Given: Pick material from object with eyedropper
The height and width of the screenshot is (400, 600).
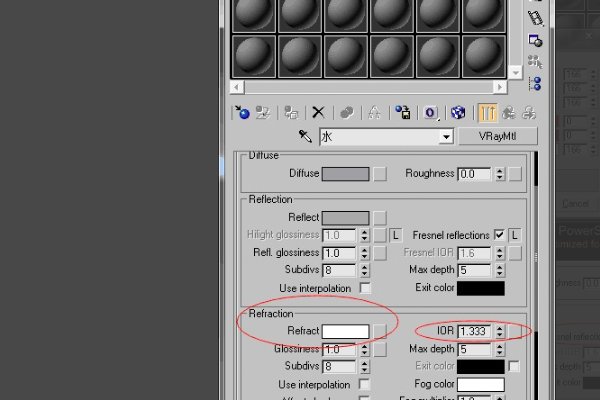Looking at the screenshot, I should pyautogui.click(x=305, y=136).
